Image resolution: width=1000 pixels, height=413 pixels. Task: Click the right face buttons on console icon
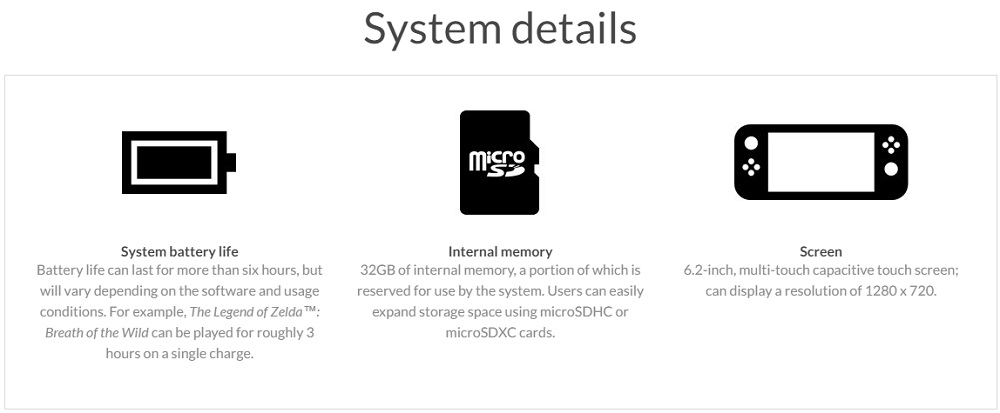click(x=890, y=145)
